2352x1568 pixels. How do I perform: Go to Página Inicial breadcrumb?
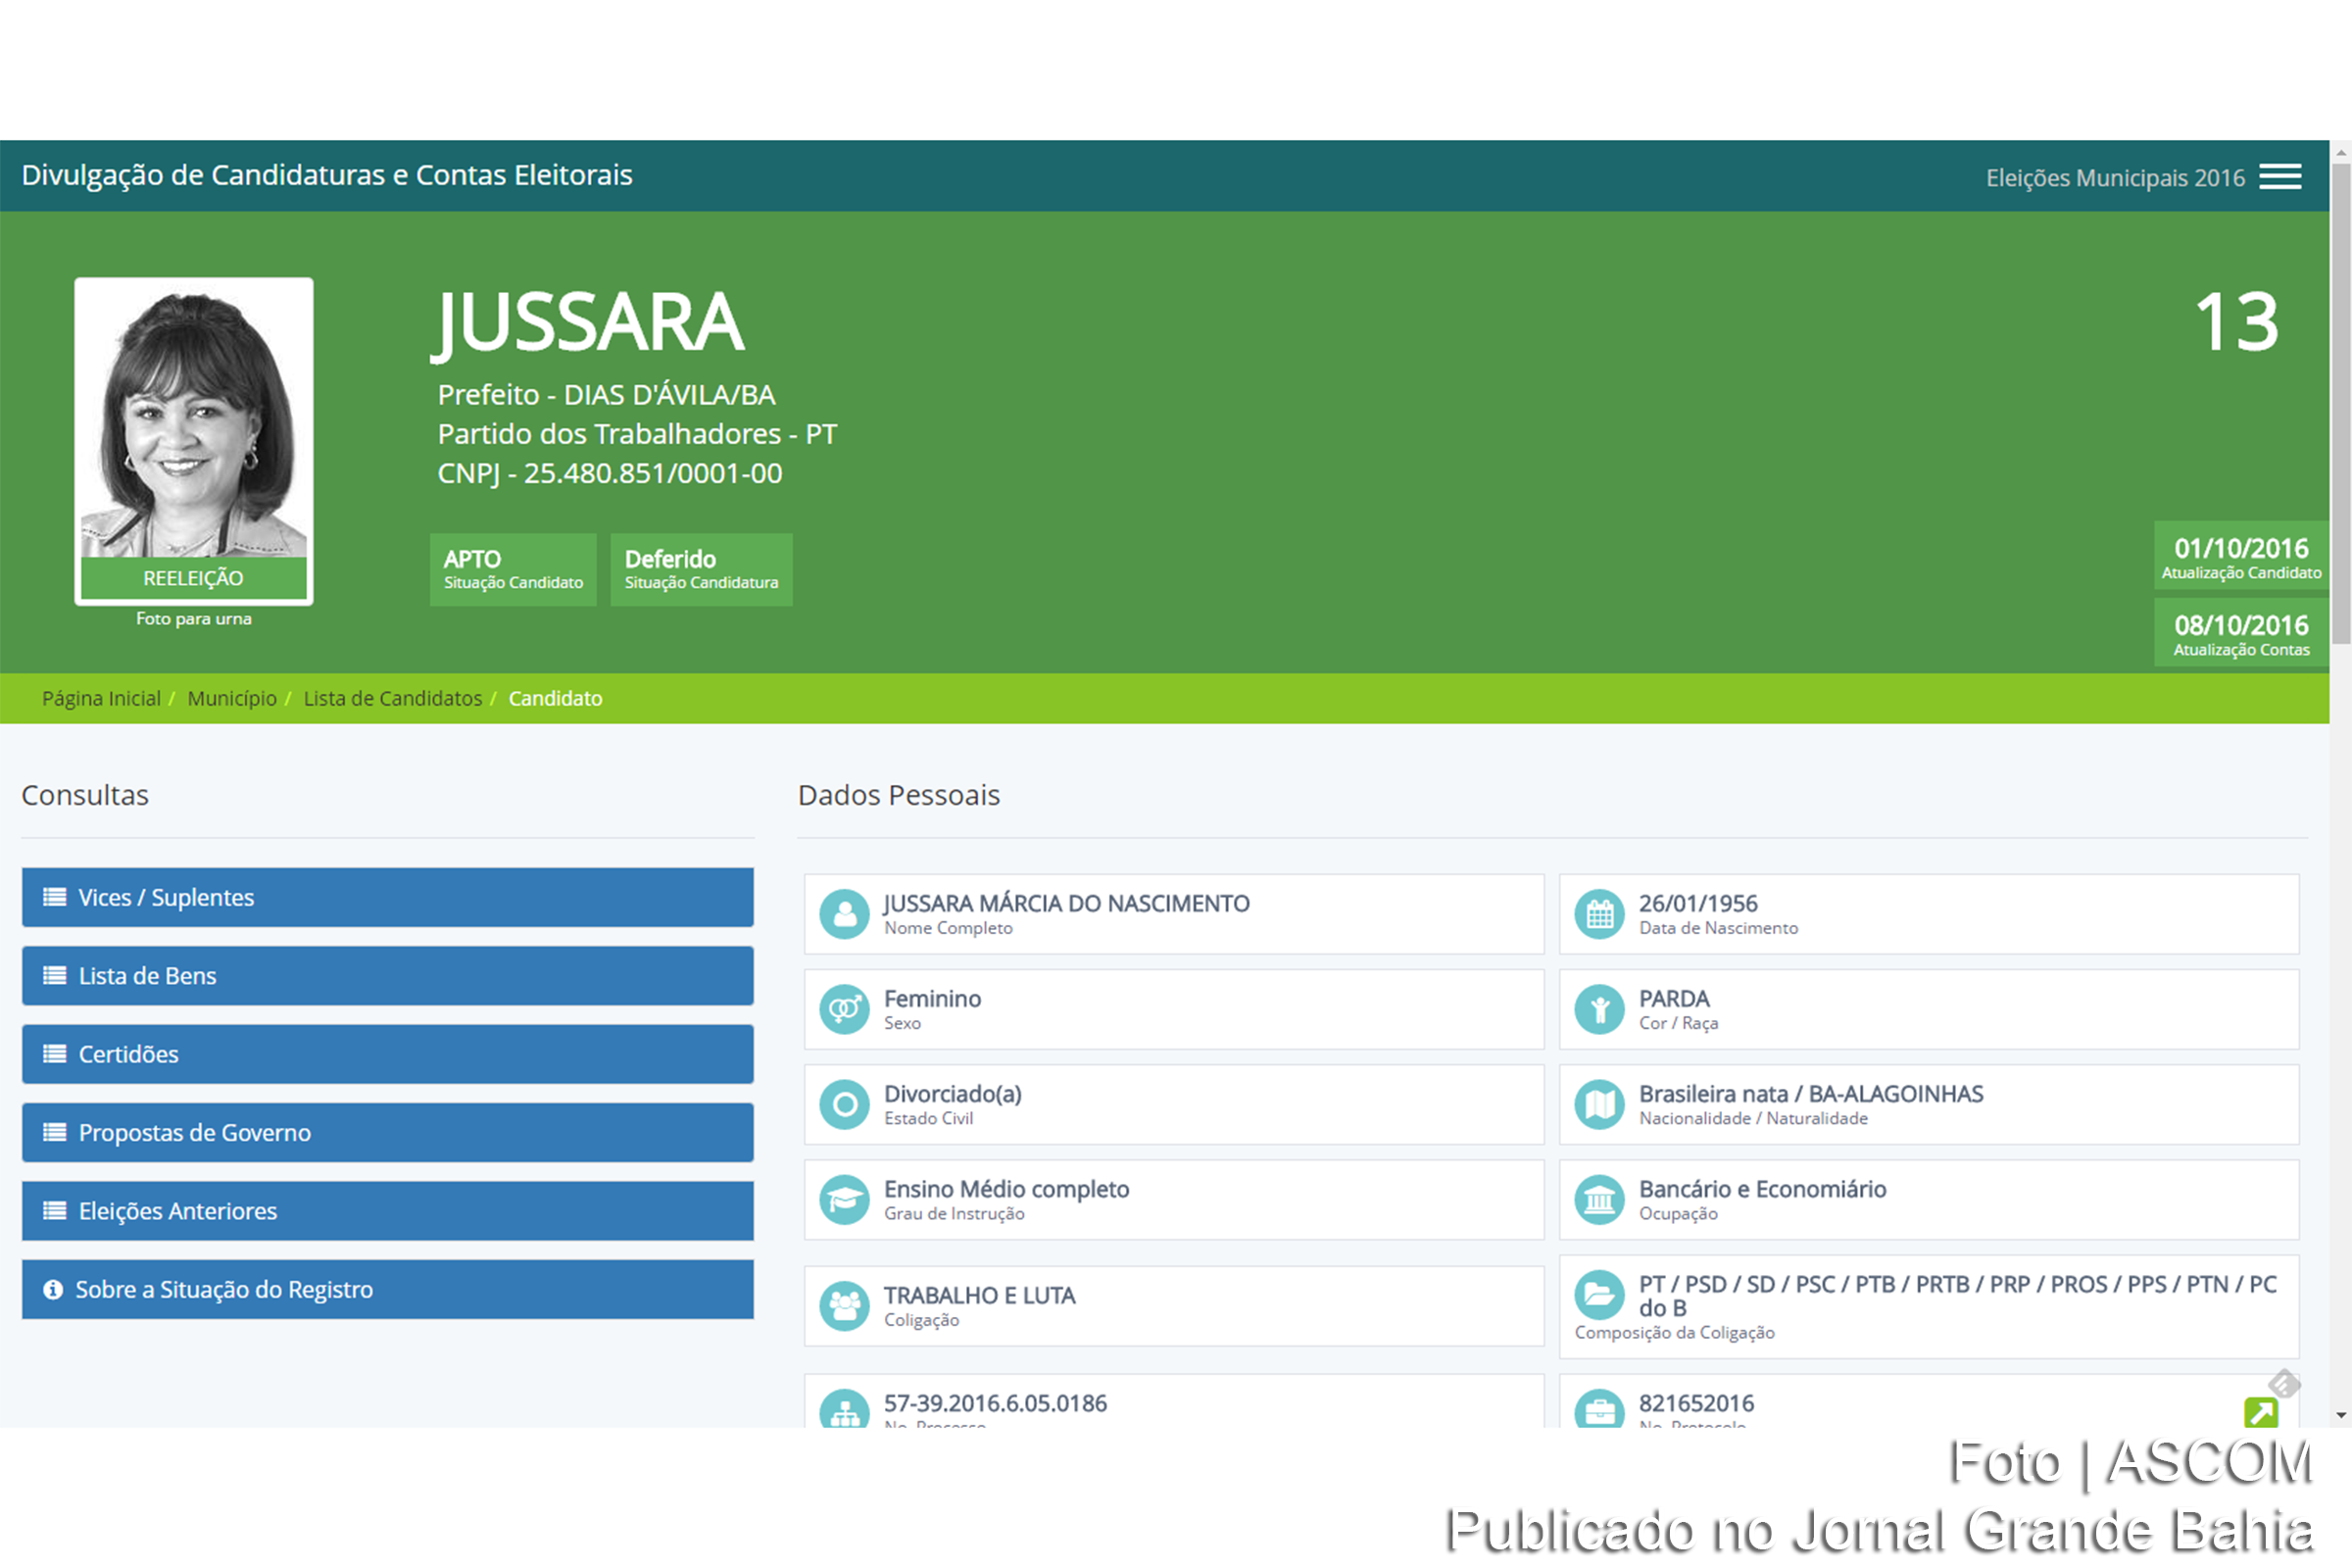point(101,698)
